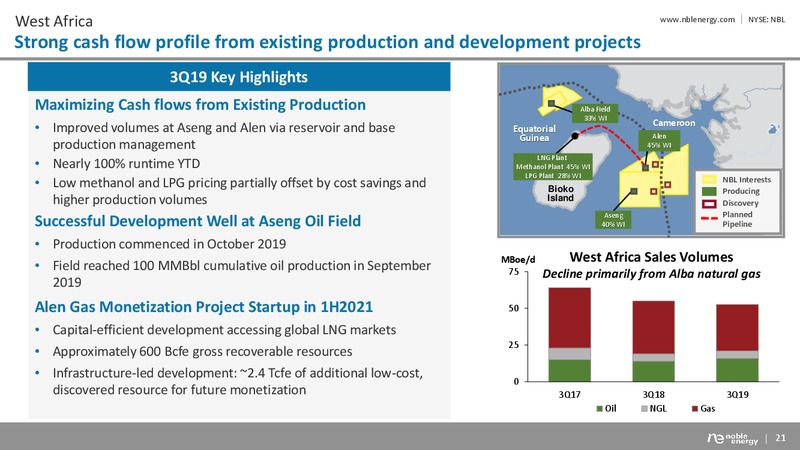Screen dimensions: 800x450
Task: Click the Noble Energy logo in footer
Action: (733, 438)
